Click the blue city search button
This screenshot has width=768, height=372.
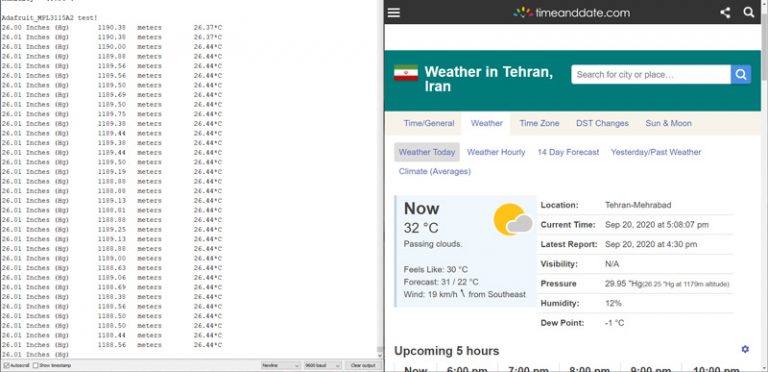pos(741,75)
